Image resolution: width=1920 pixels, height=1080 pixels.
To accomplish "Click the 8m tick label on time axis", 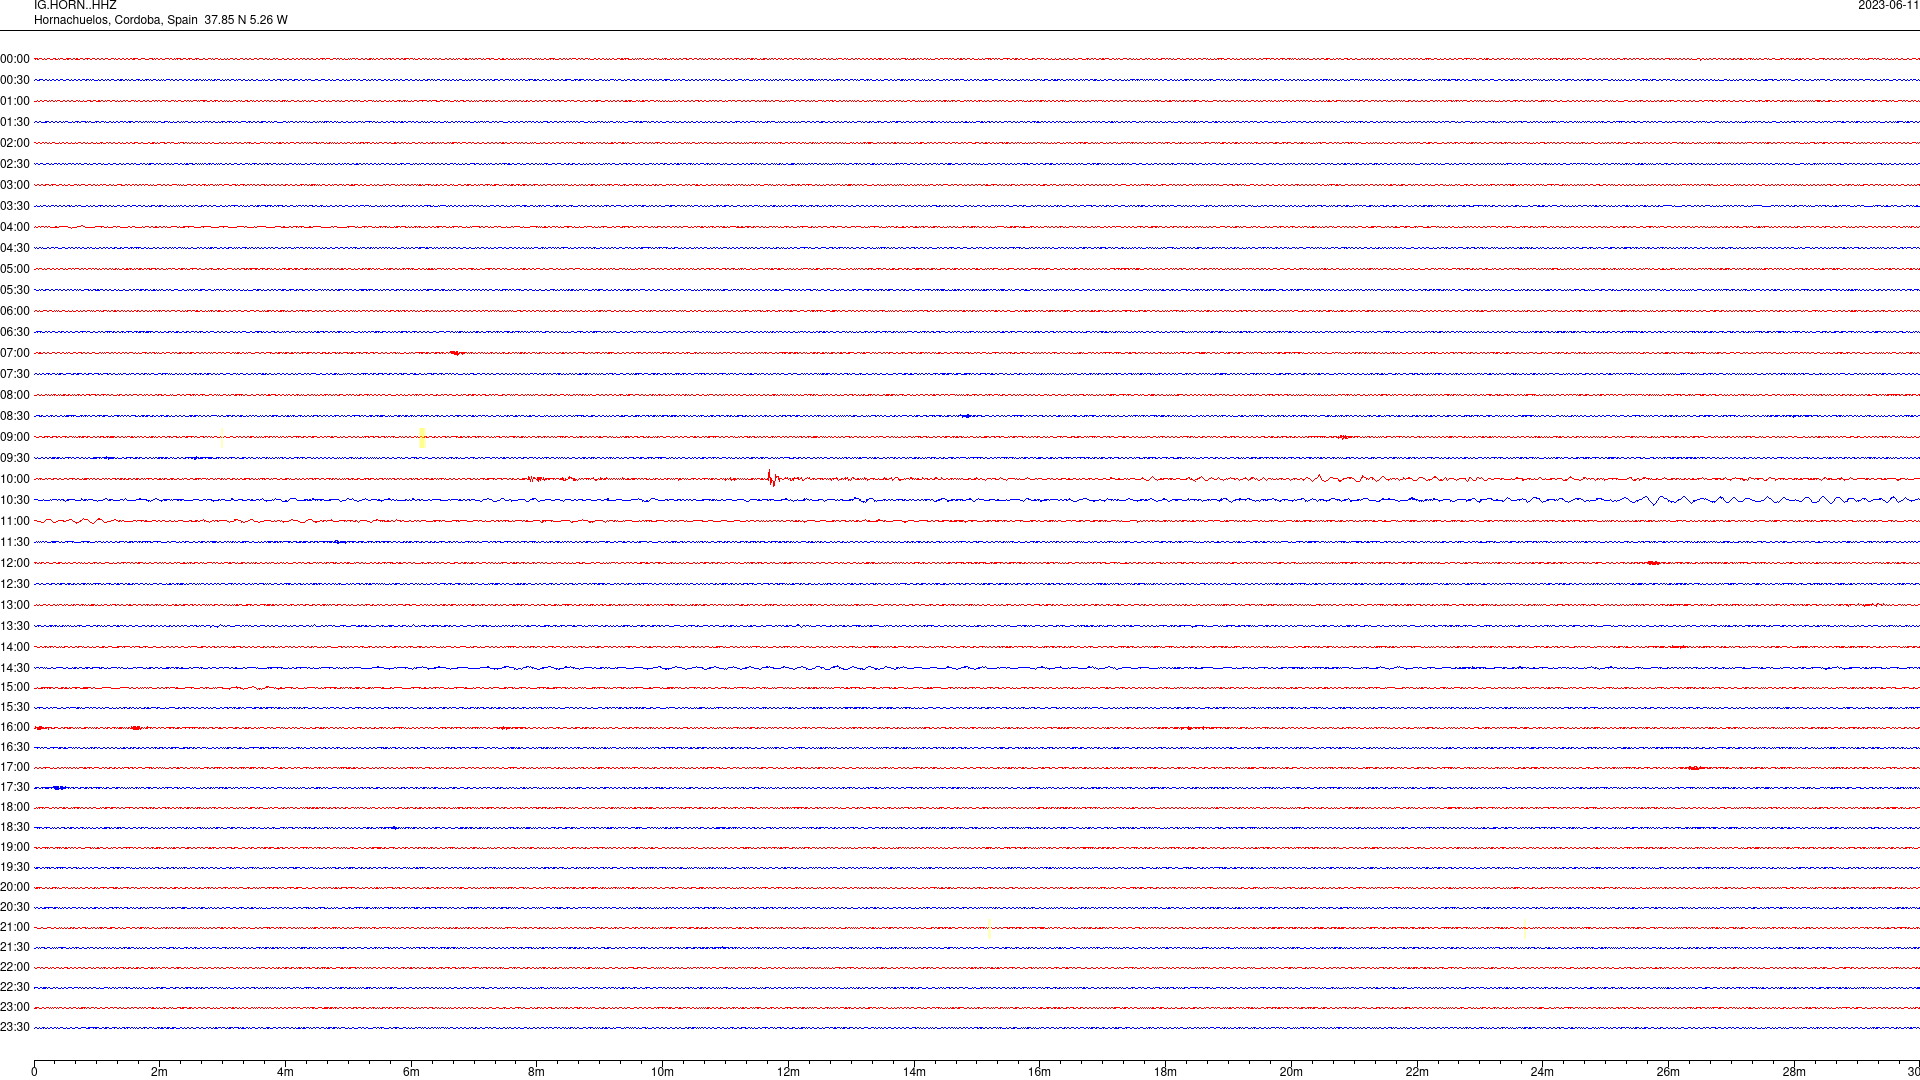I will [537, 1072].
